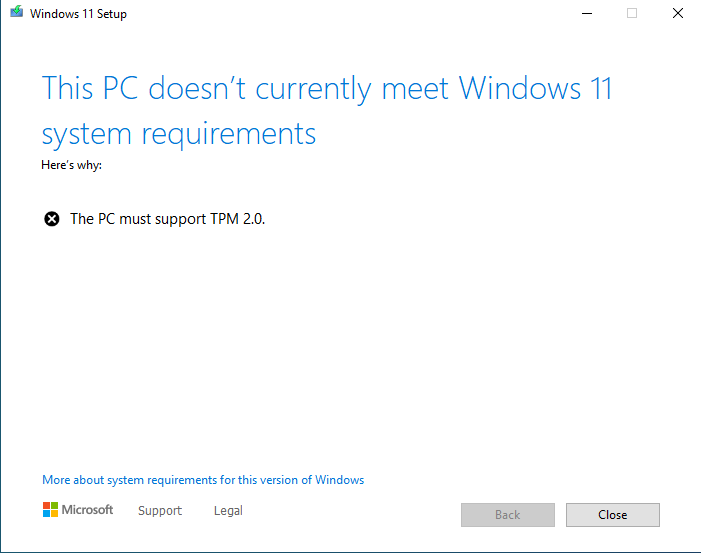
Task: Click the 'The PC must support TPM 2.0.' message
Action: (168, 219)
